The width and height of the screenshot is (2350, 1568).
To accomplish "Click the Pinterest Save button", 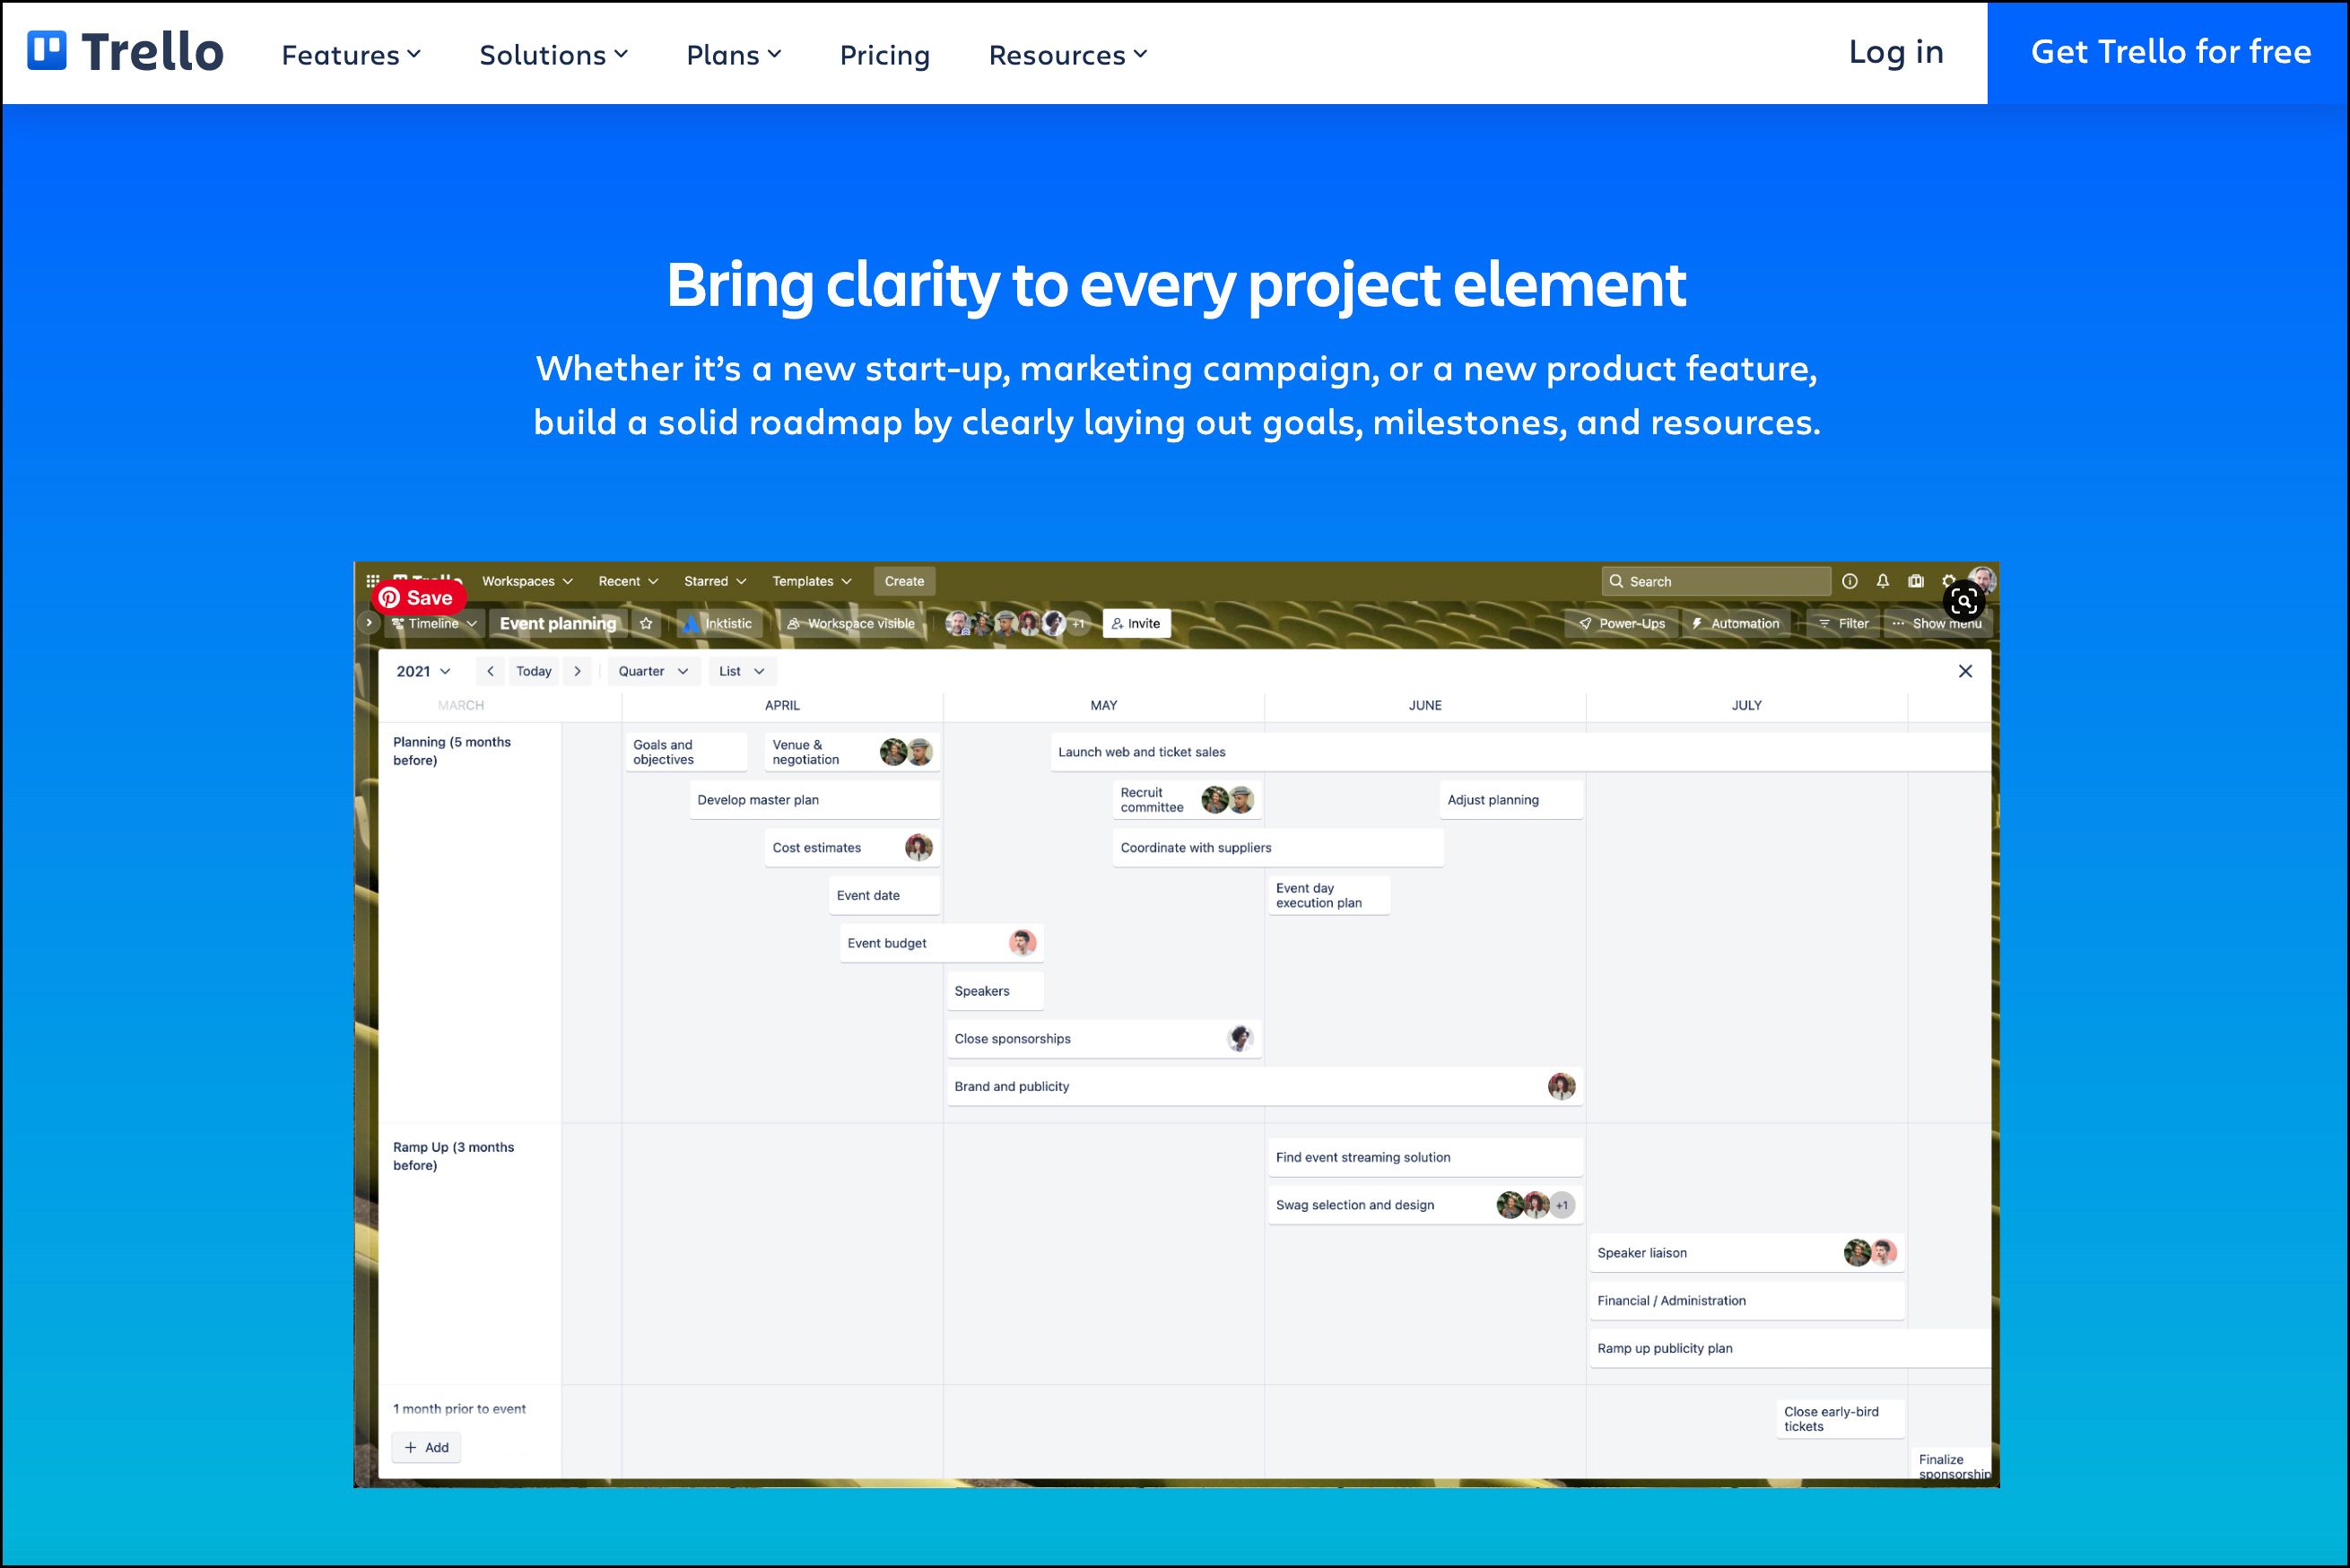I will (x=418, y=598).
